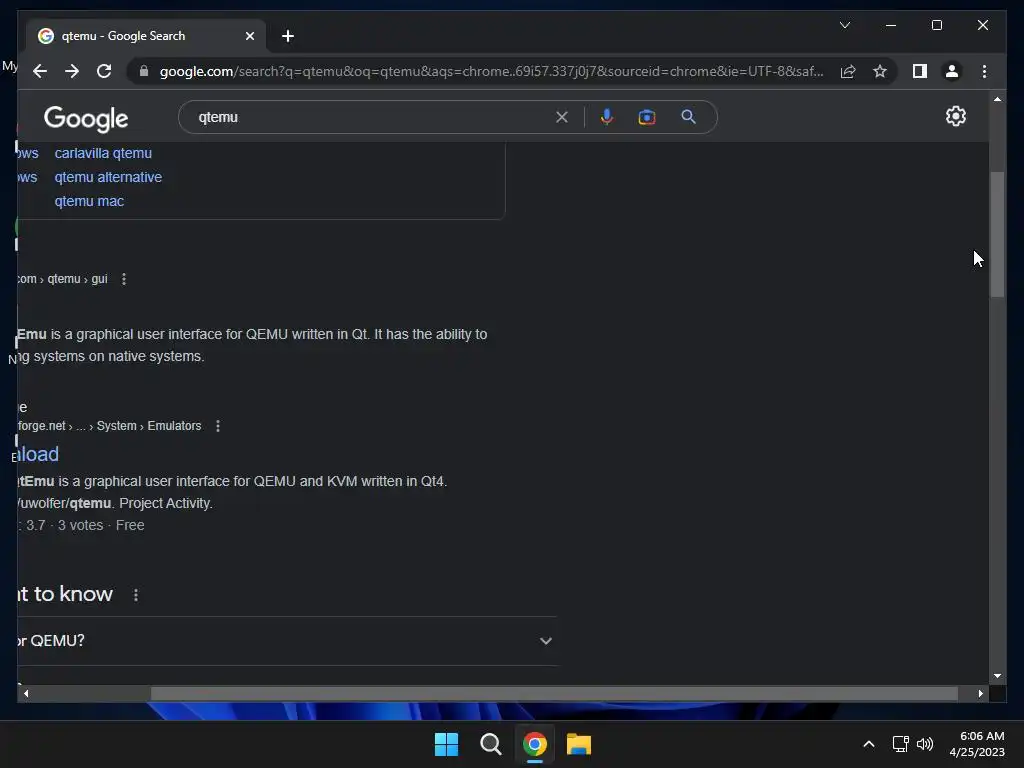Open Google quick settings gear
The width and height of the screenshot is (1024, 768).
[955, 116]
